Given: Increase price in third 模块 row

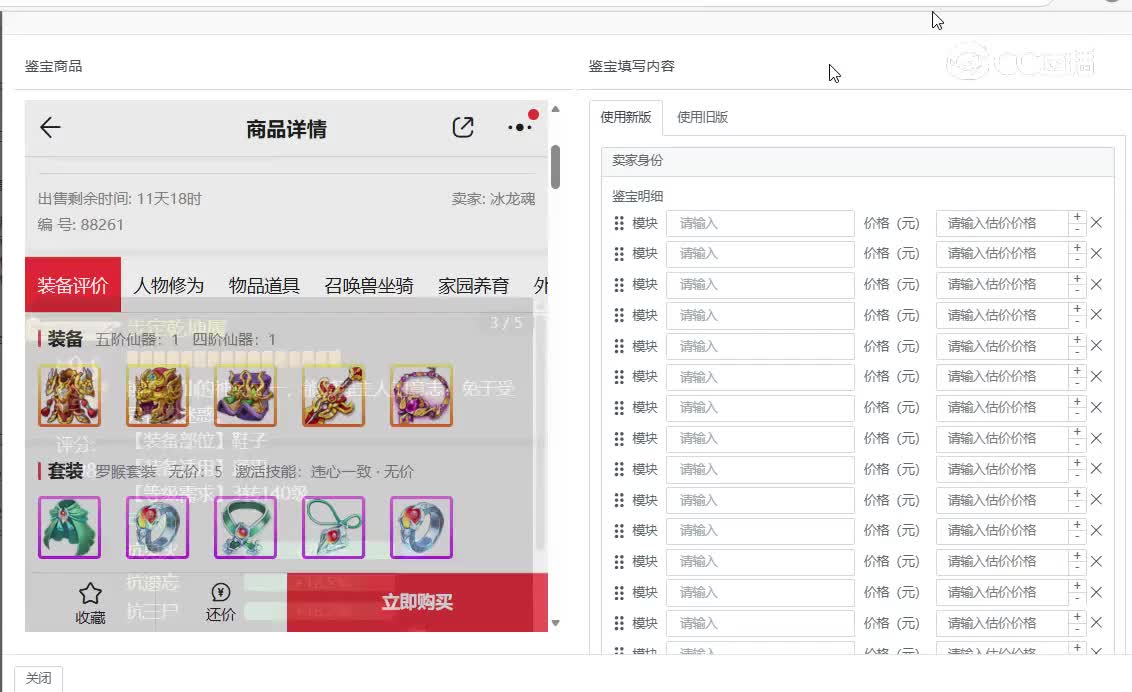Looking at the screenshot, I should click(x=1076, y=279).
